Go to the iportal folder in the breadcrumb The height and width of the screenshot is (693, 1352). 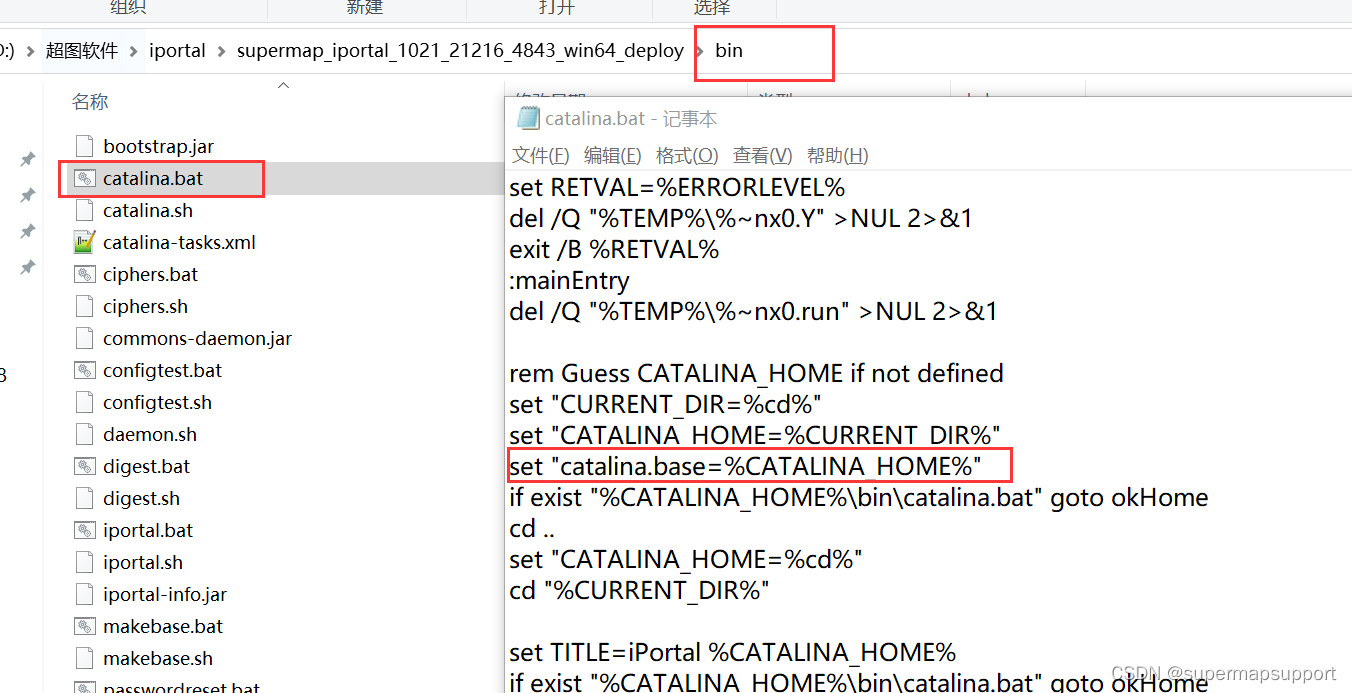[177, 50]
